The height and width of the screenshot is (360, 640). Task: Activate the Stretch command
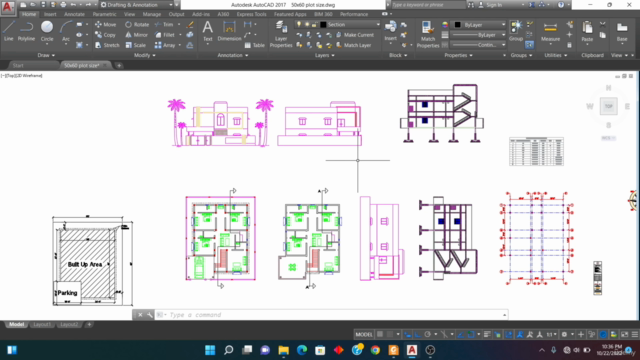[x=107, y=45]
